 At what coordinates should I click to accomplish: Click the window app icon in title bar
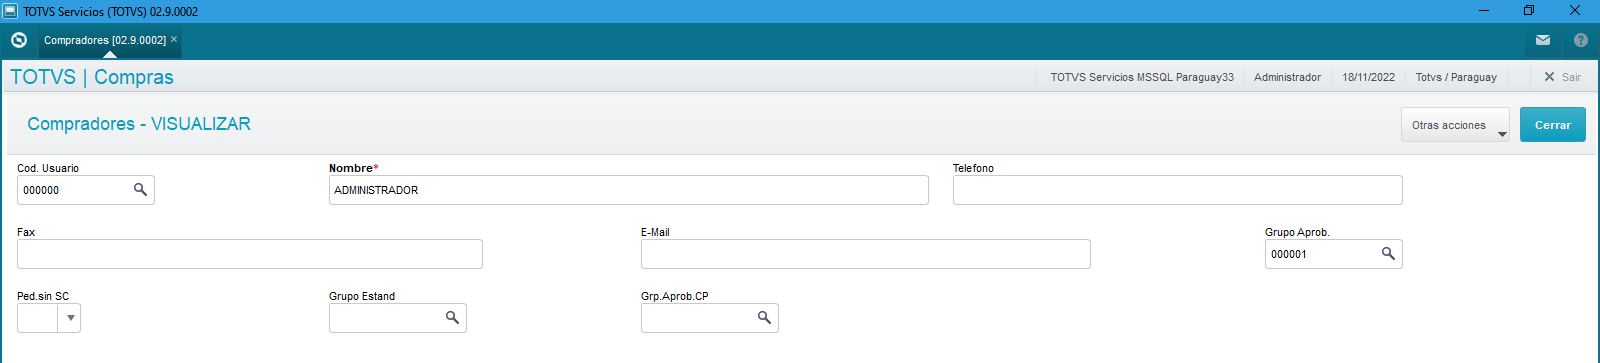coord(10,11)
